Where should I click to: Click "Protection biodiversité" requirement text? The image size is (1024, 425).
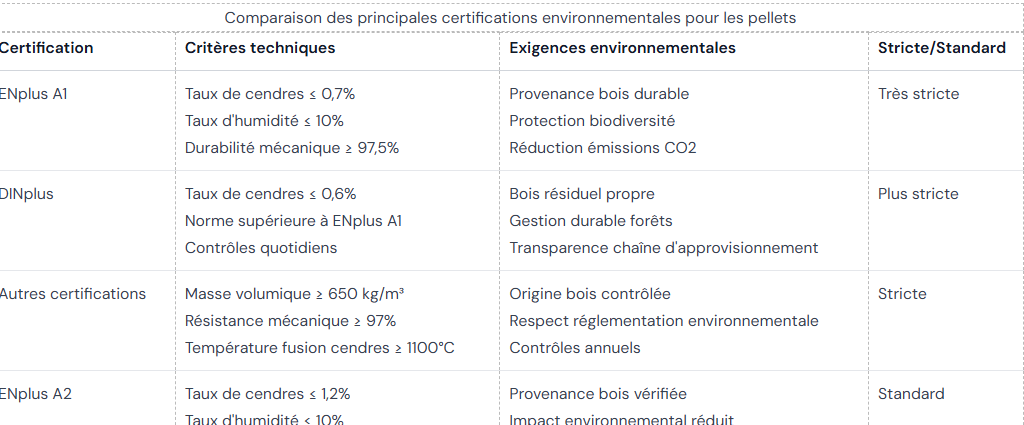(x=592, y=121)
